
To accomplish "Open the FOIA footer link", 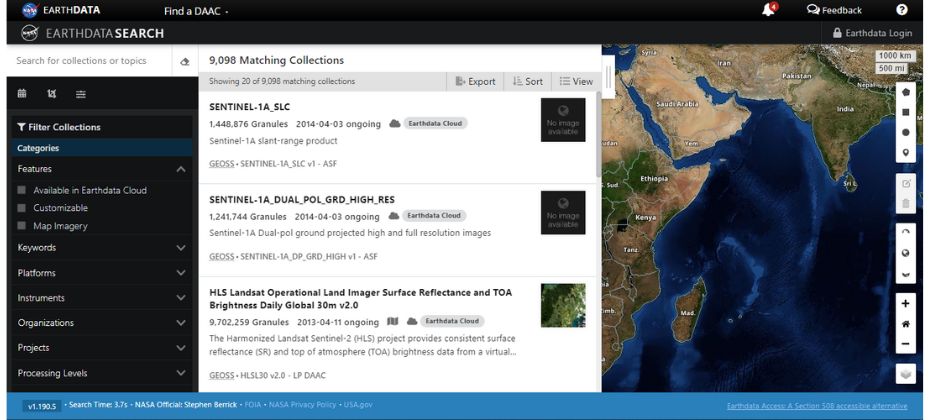I will 253,405.
